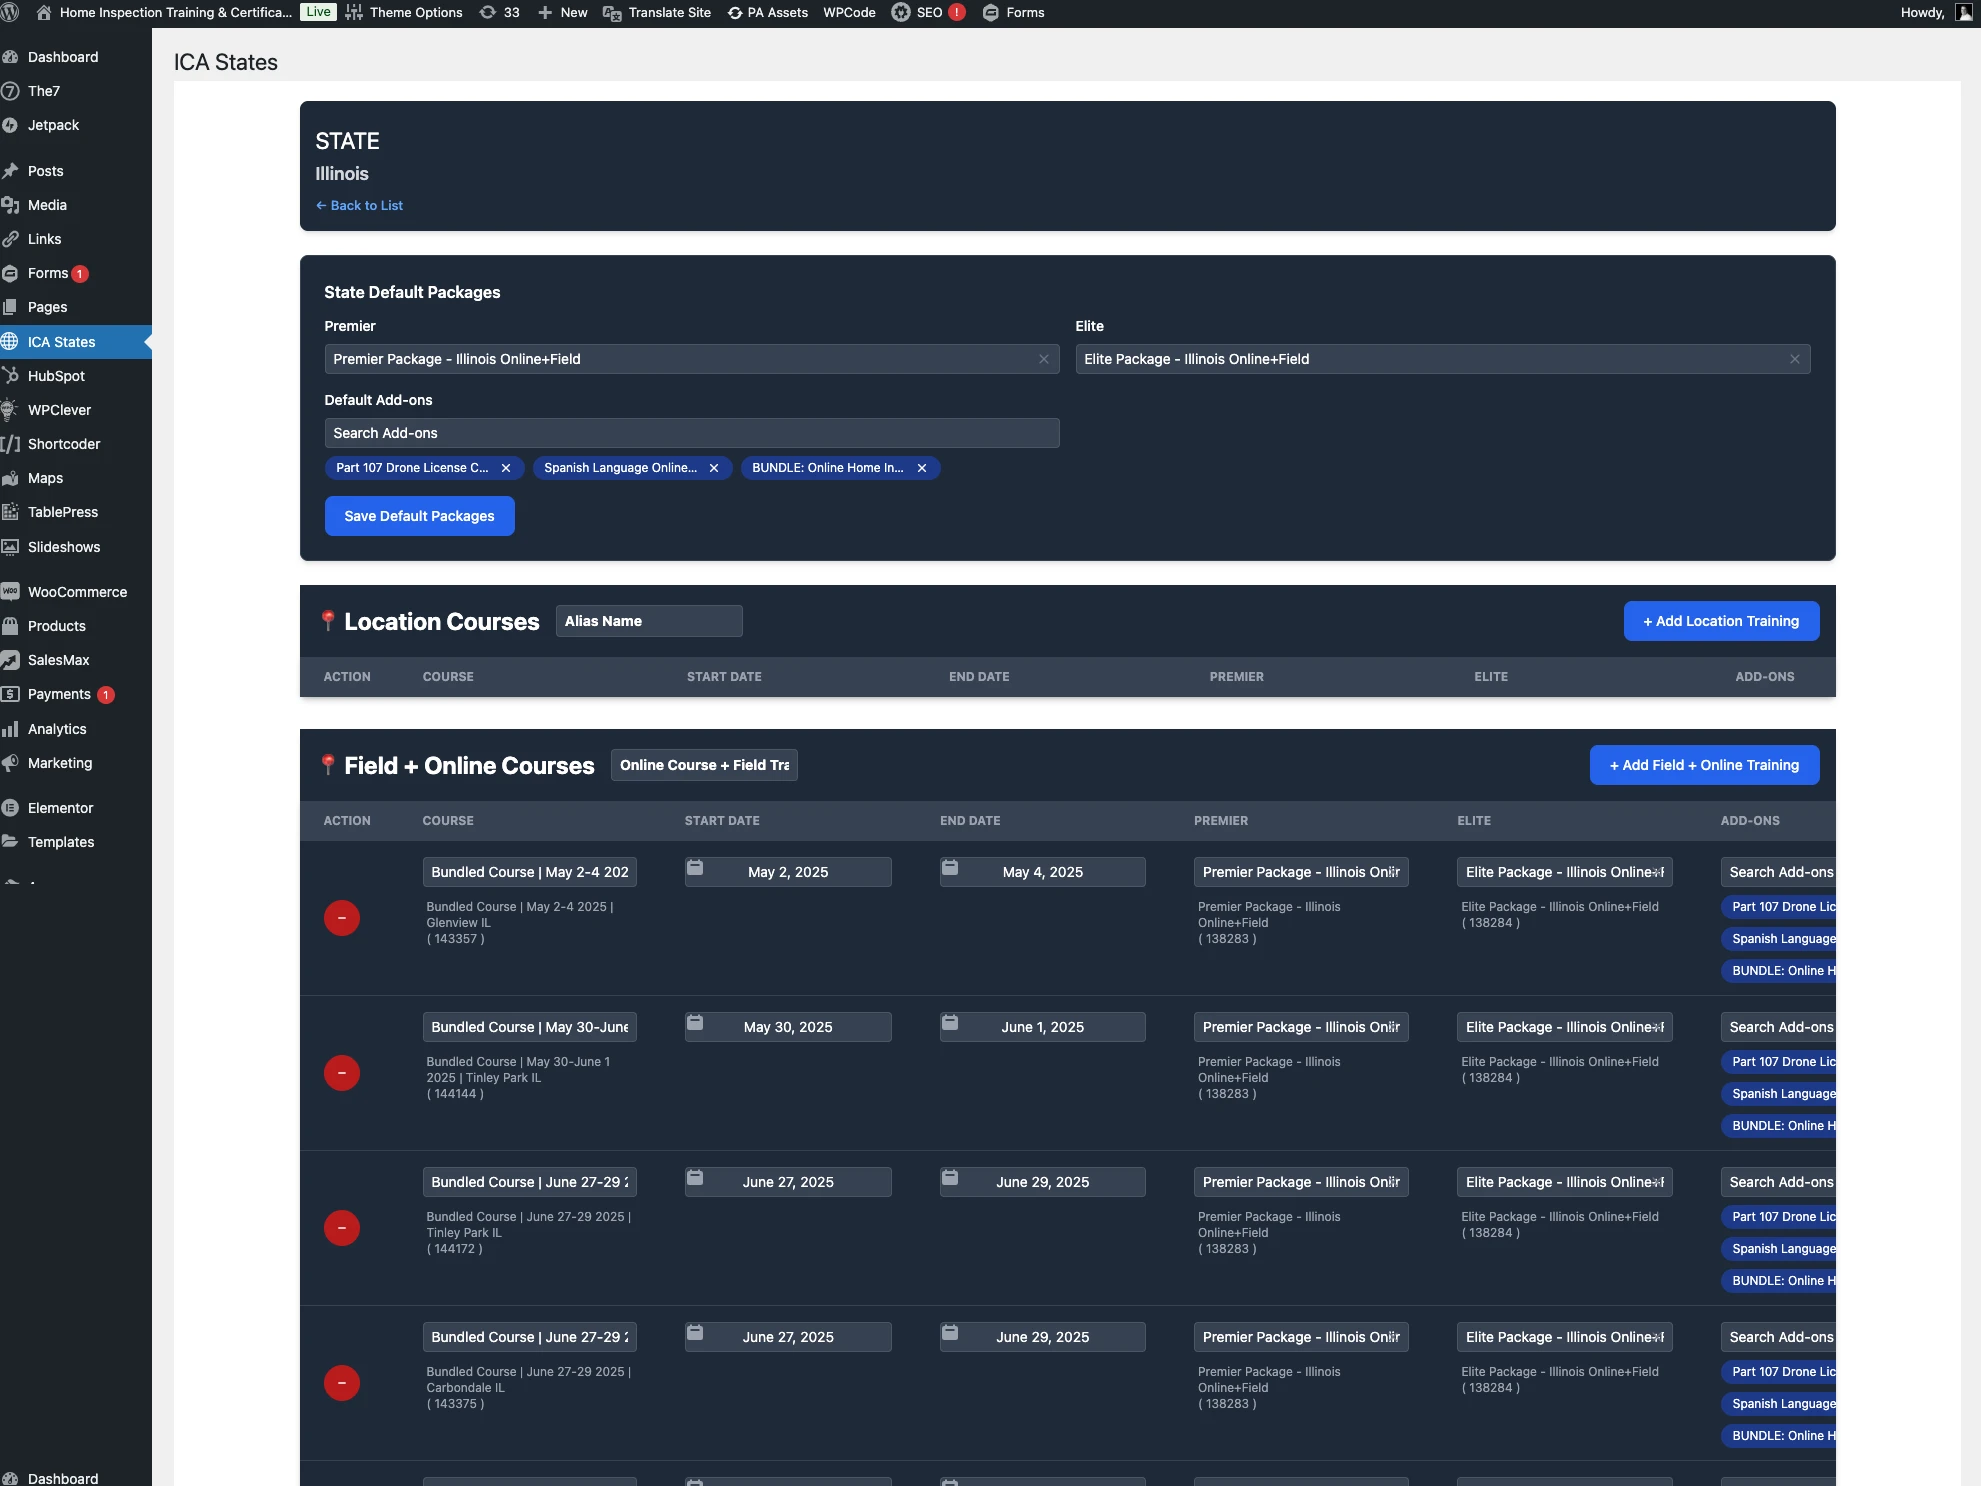Screen dimensions: 1981x1486
Task: Open Premier package dropdown for May 30 course
Action: (x=1300, y=1027)
